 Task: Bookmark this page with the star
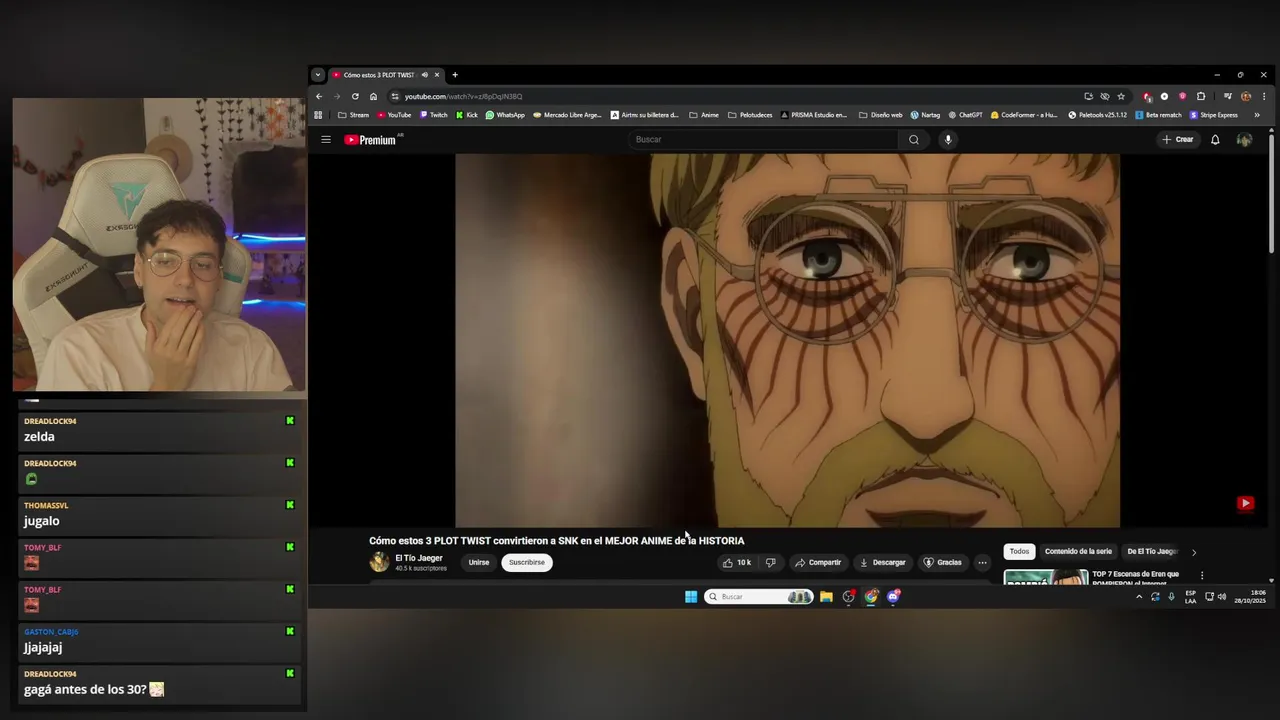pos(1121,96)
